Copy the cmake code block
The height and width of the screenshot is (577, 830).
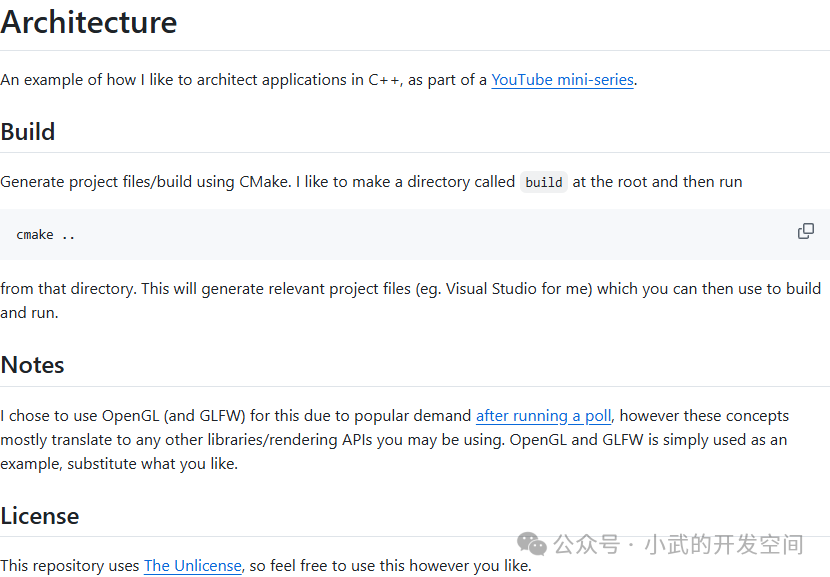(806, 231)
